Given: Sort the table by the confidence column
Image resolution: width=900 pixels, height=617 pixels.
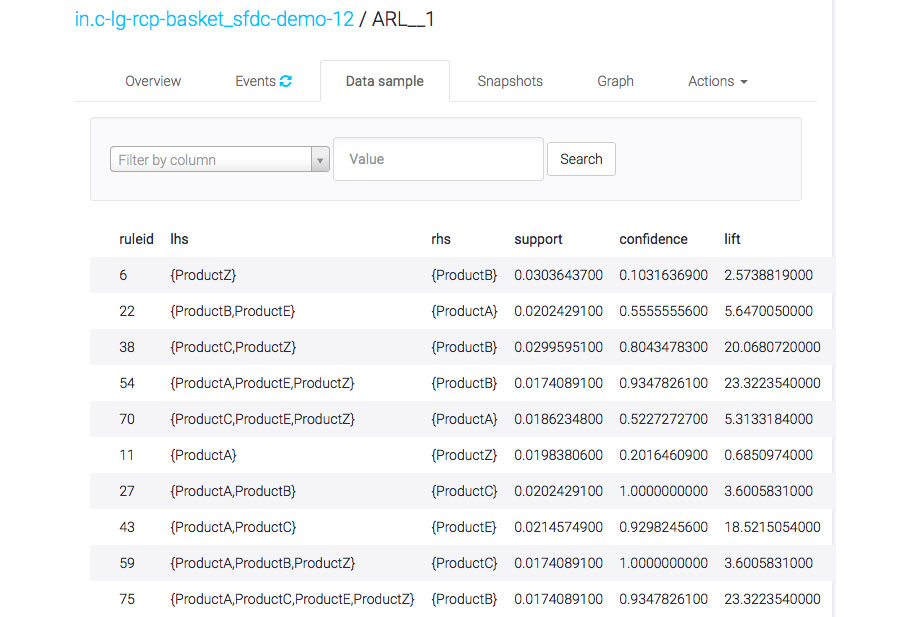Looking at the screenshot, I should click(653, 239).
